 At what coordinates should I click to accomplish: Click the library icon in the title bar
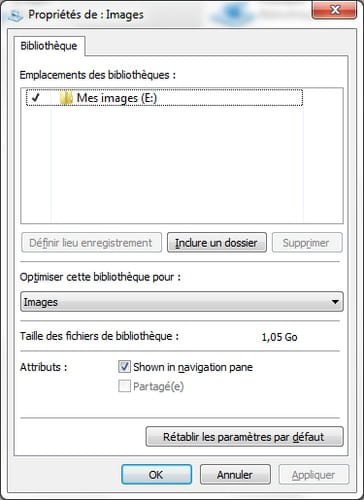(15, 15)
